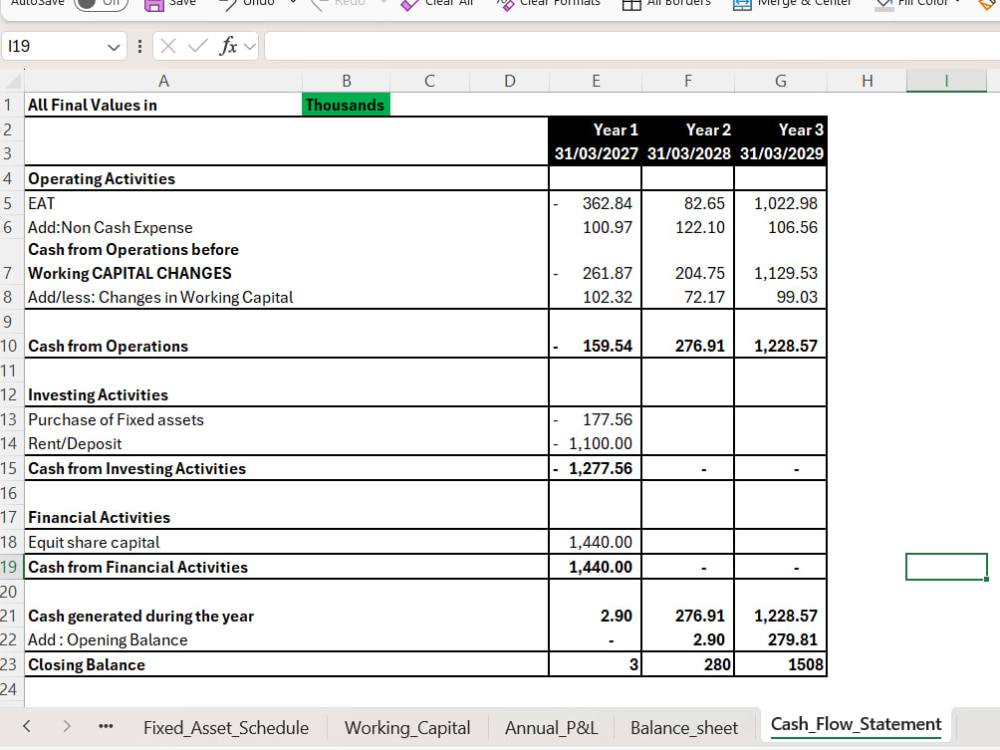Viewport: 1000px width, 750px height.
Task: Click the bold 1,440.00 in Cash from Financial Activities
Action: pyautogui.click(x=595, y=567)
